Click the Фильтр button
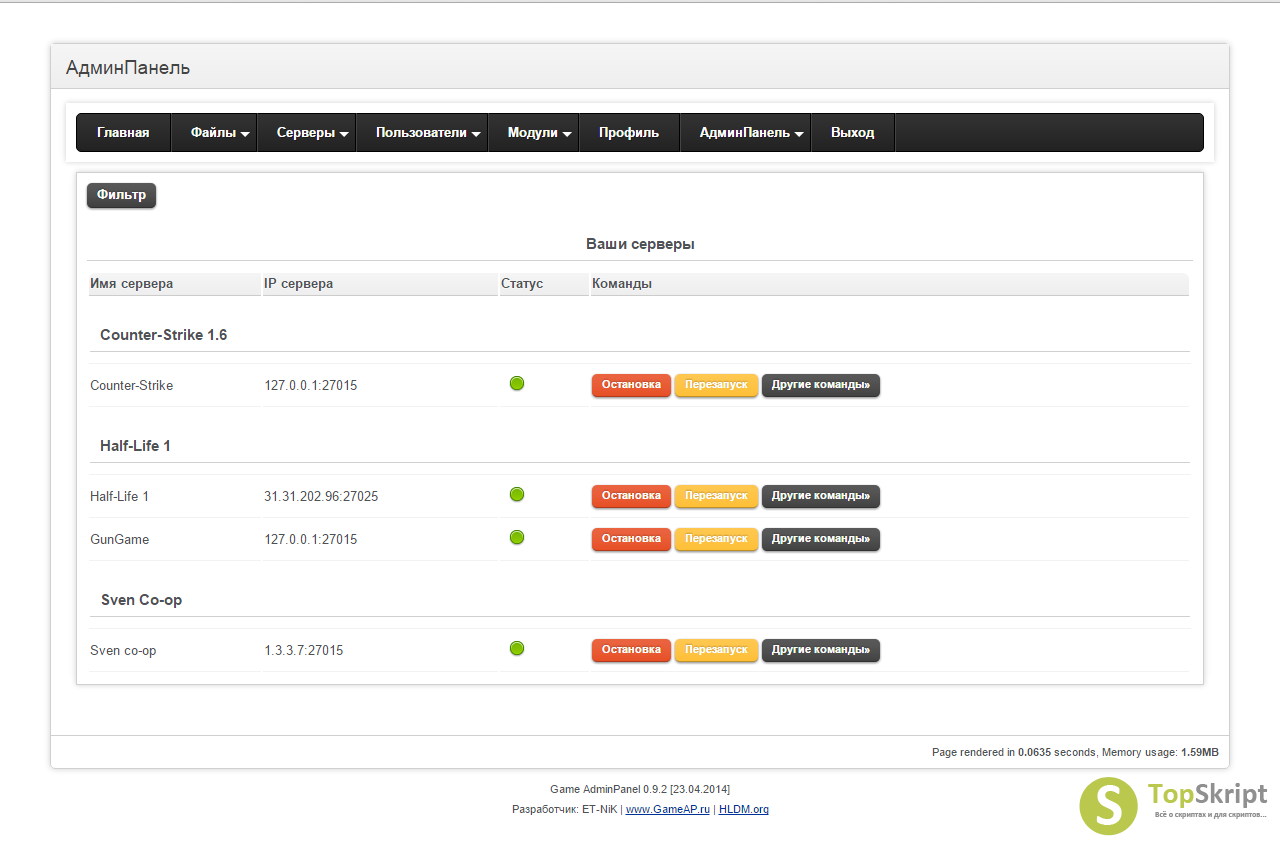 (x=121, y=195)
